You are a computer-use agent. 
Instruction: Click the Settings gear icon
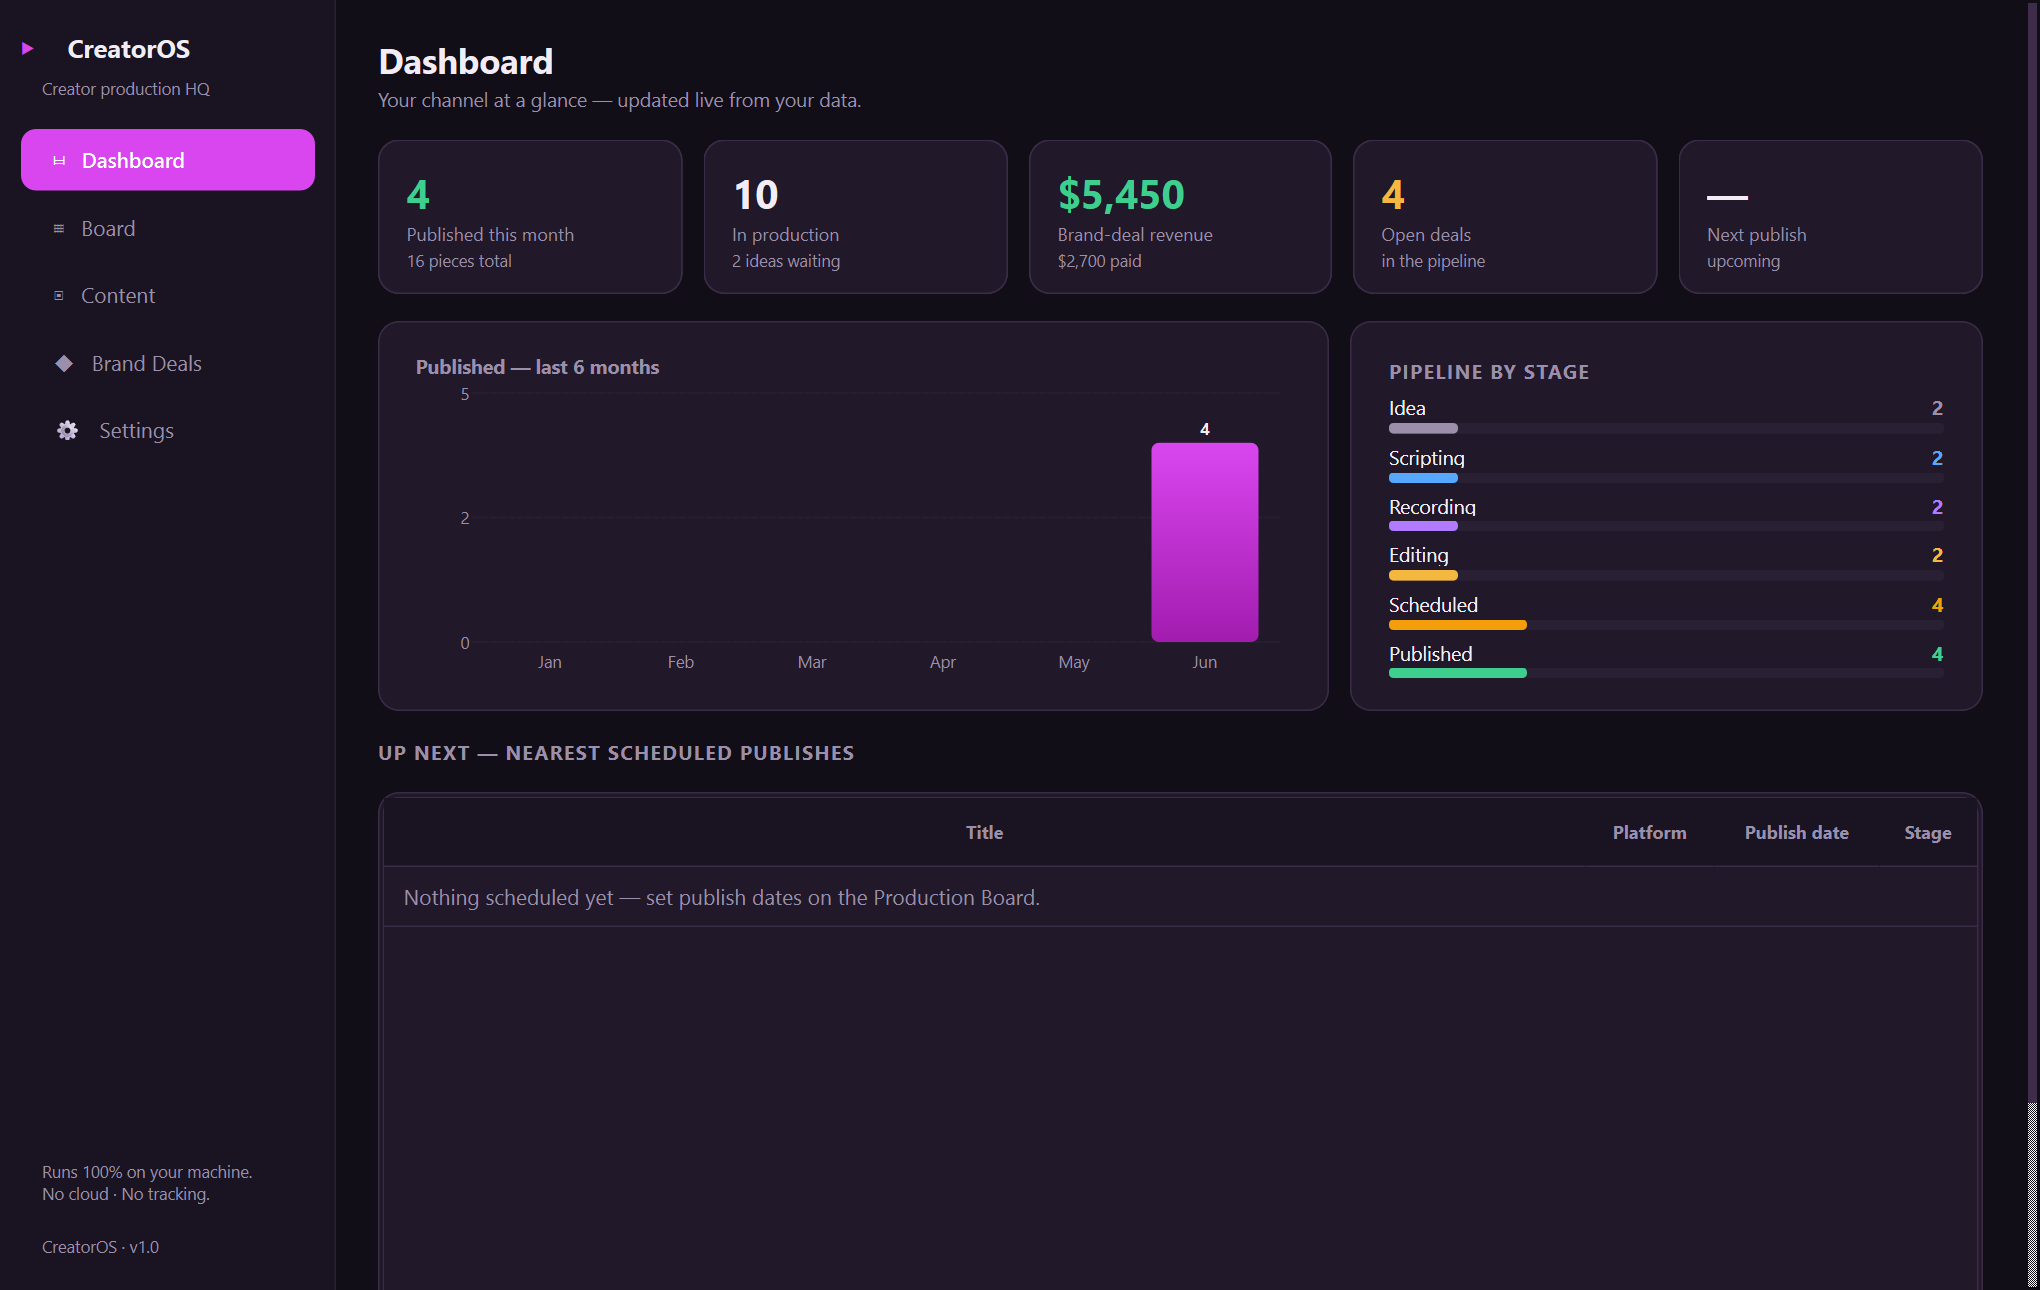(x=67, y=431)
